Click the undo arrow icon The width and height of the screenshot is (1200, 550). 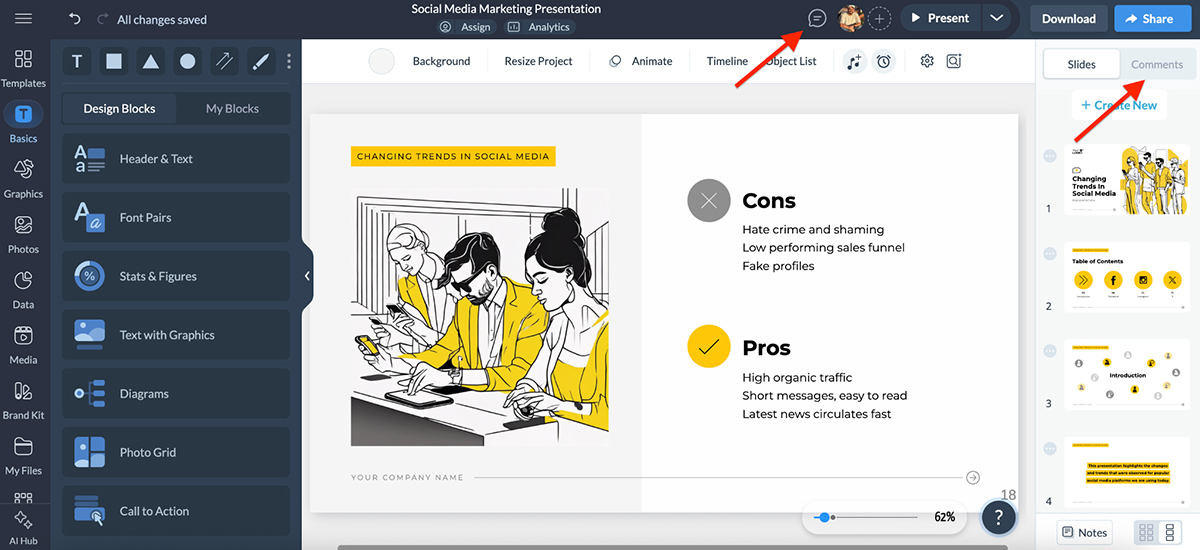coord(75,19)
